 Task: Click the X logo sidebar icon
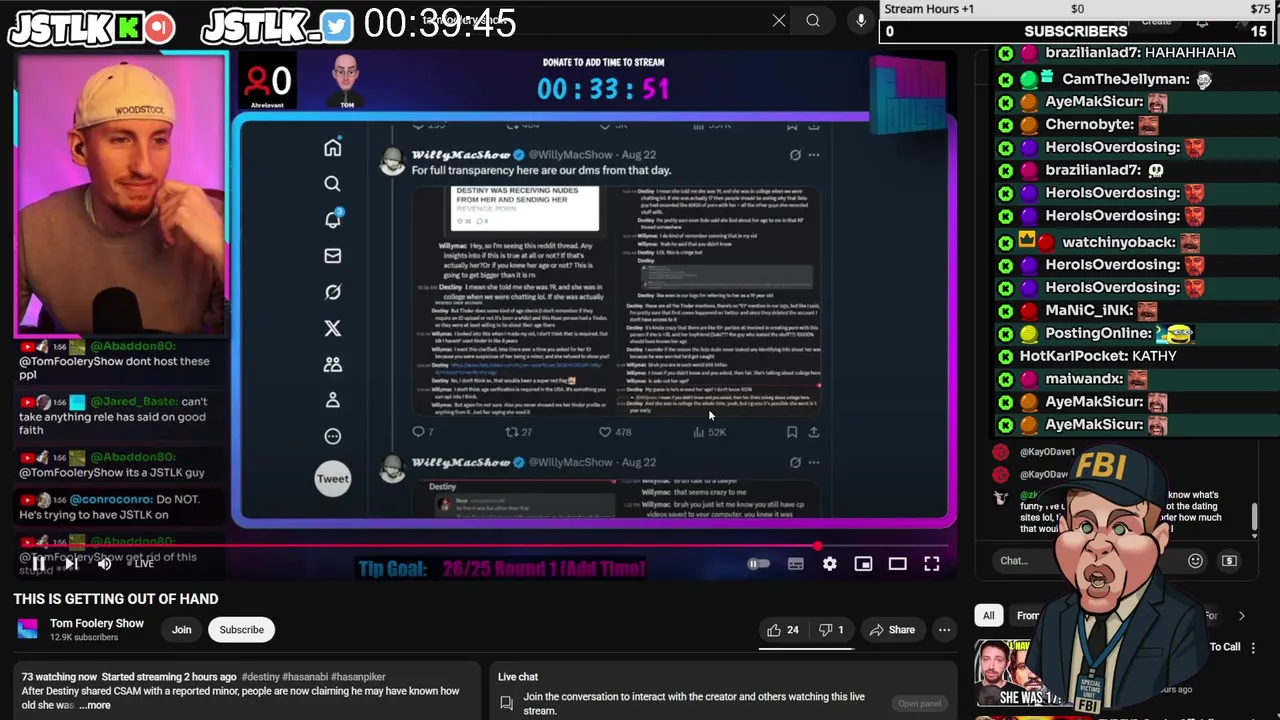tap(333, 328)
